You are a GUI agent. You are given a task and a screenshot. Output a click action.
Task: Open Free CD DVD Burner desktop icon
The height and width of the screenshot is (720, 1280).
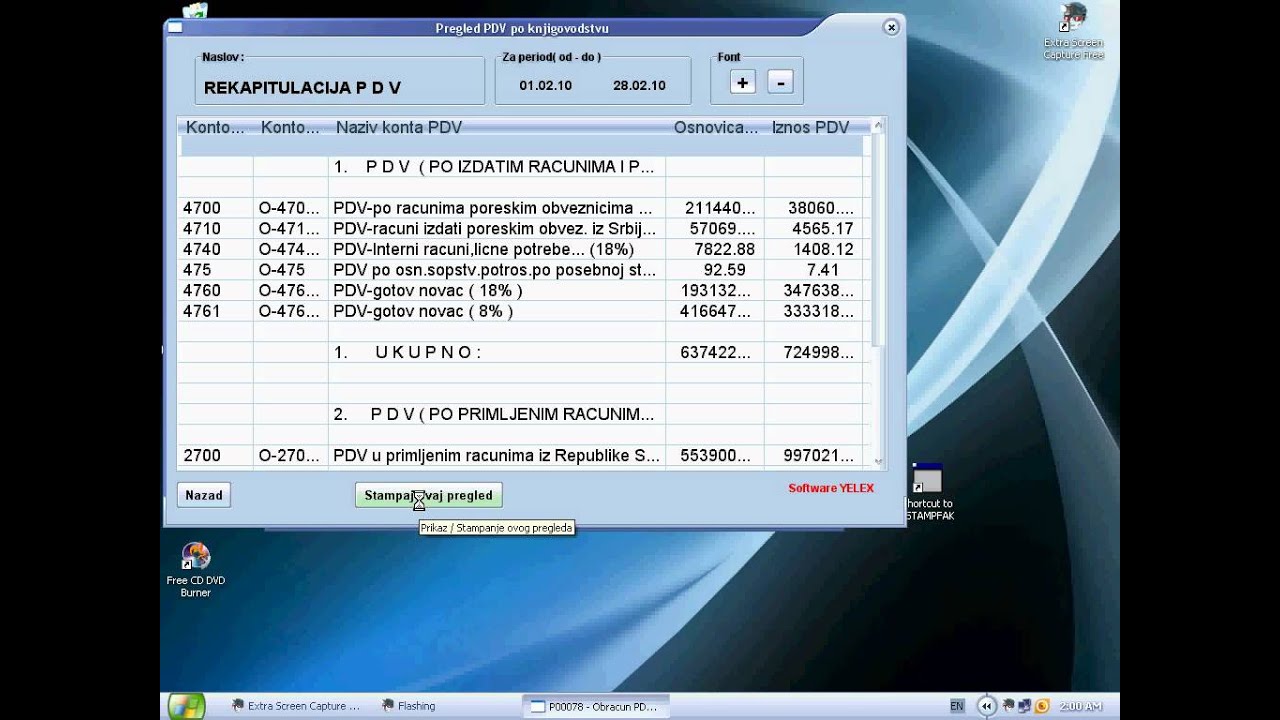[x=195, y=570]
